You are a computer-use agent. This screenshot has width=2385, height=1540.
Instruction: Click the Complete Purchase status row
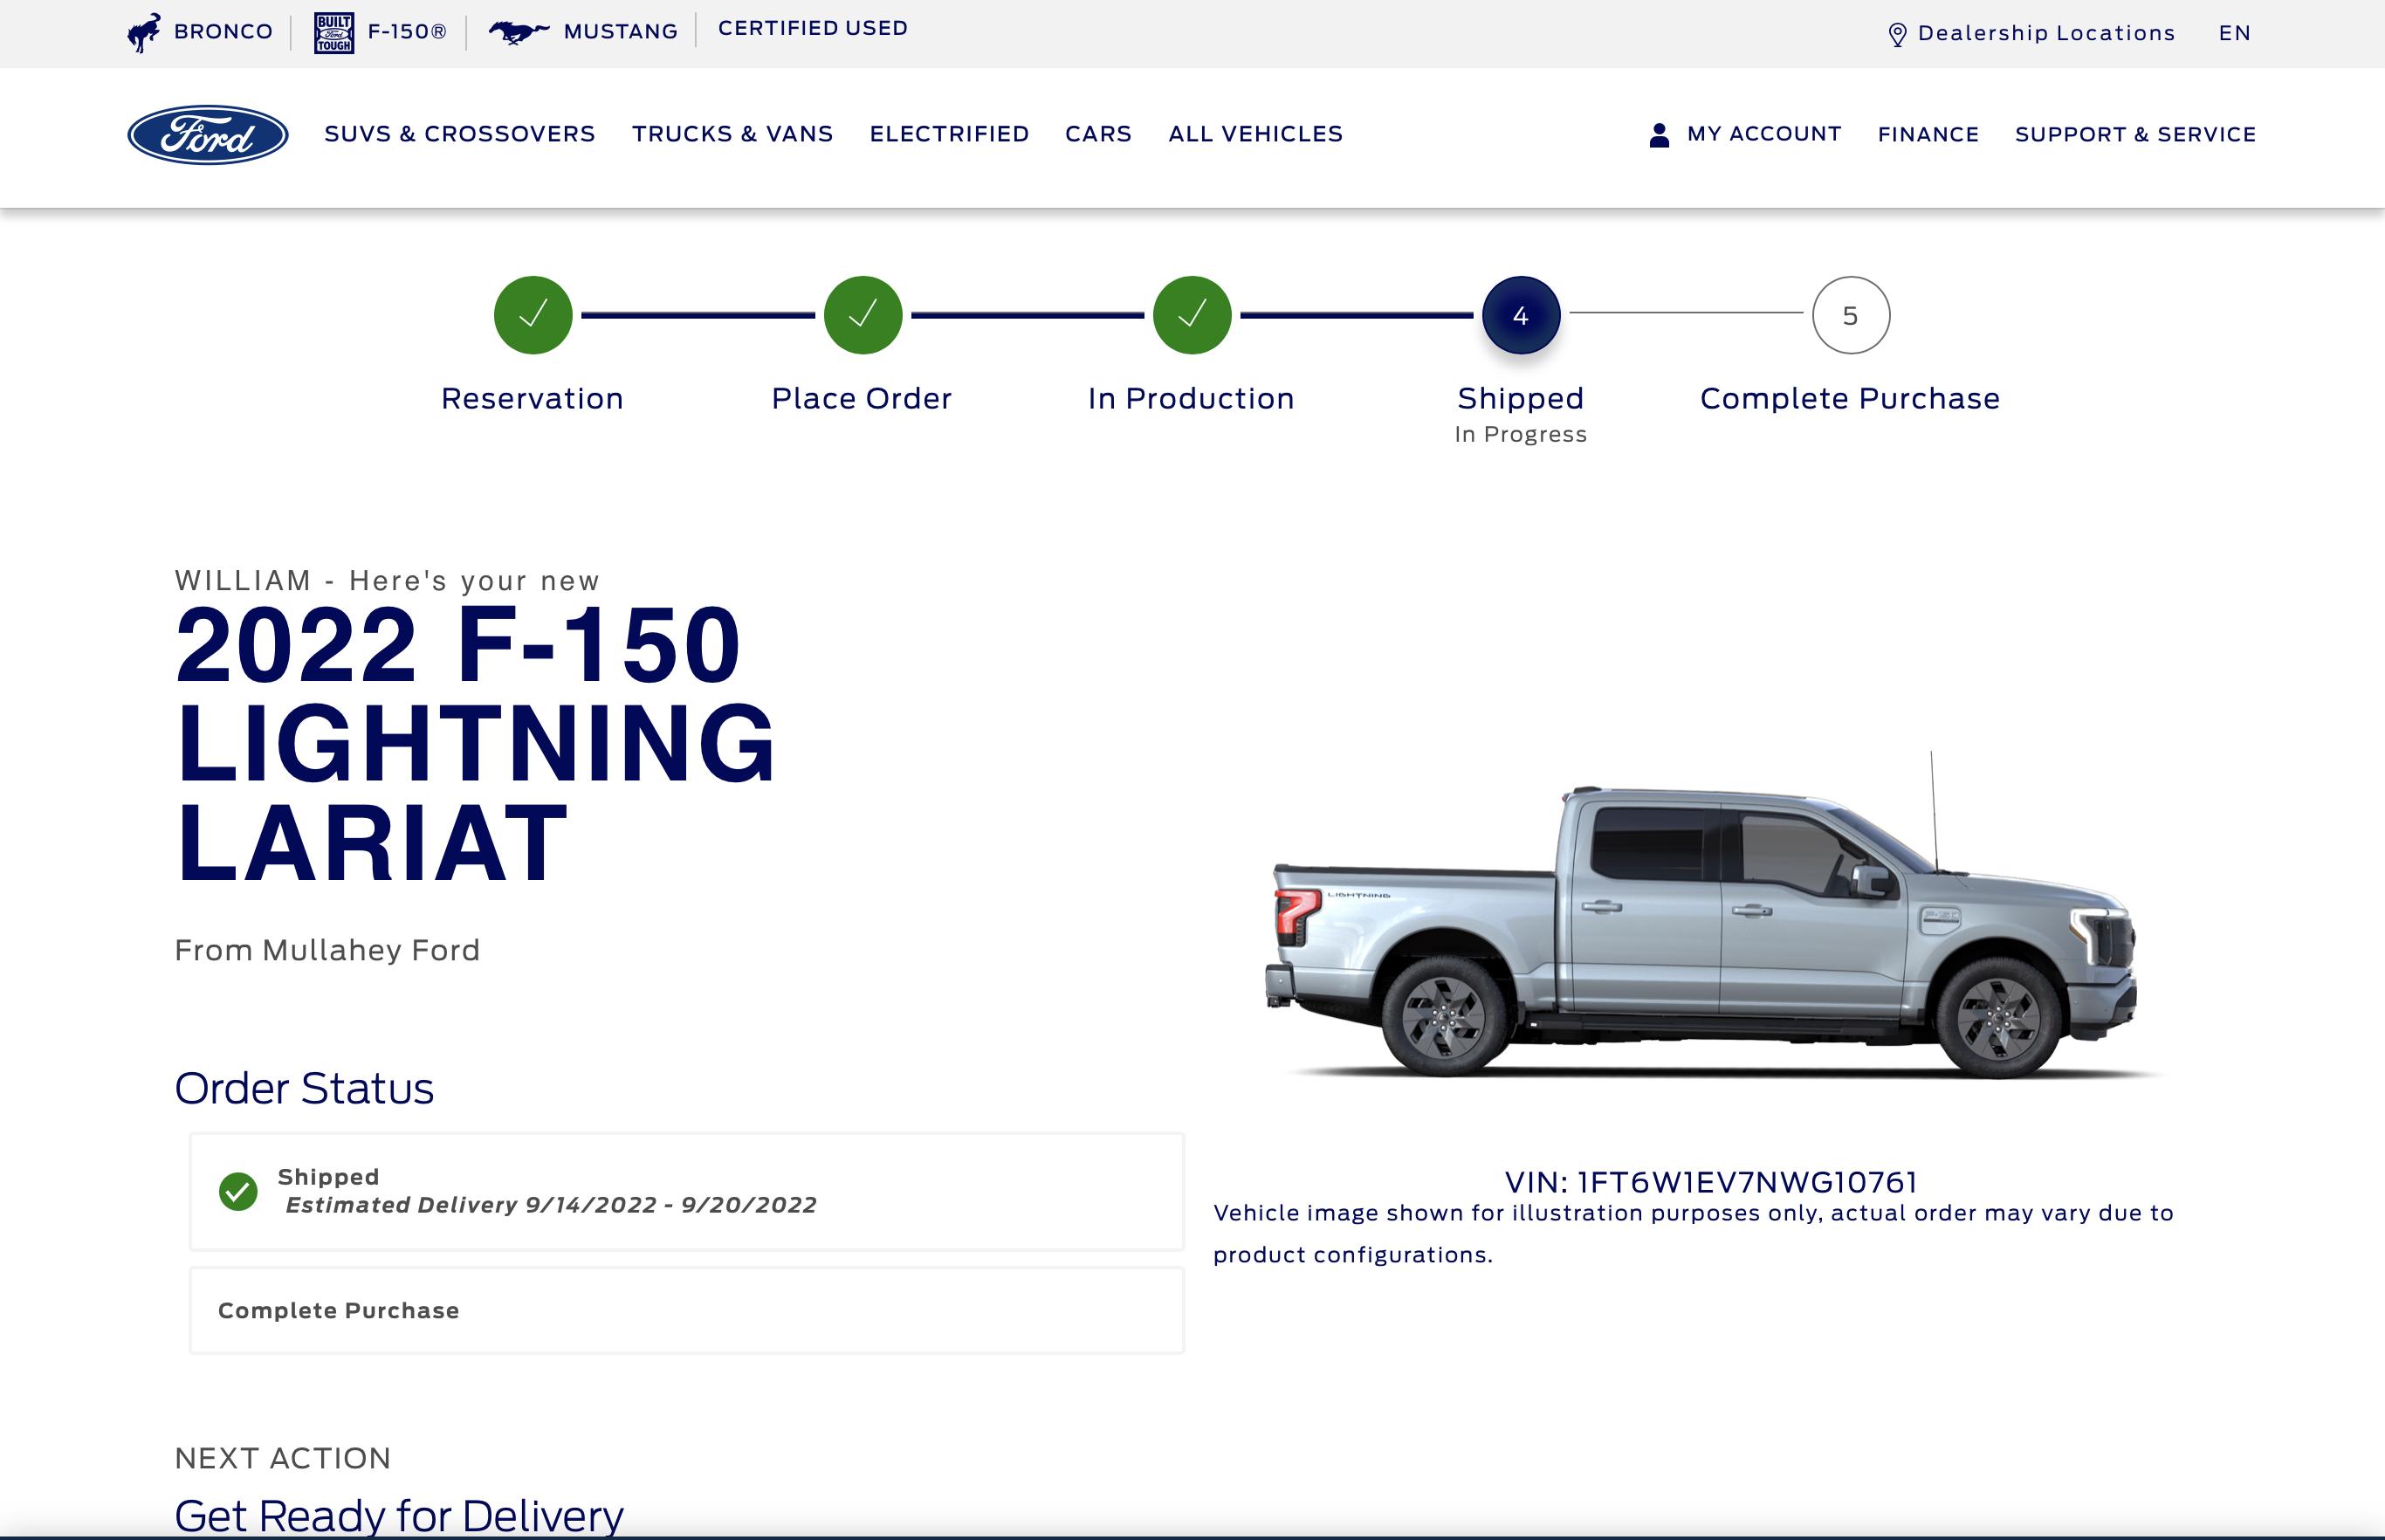pyautogui.click(x=687, y=1311)
